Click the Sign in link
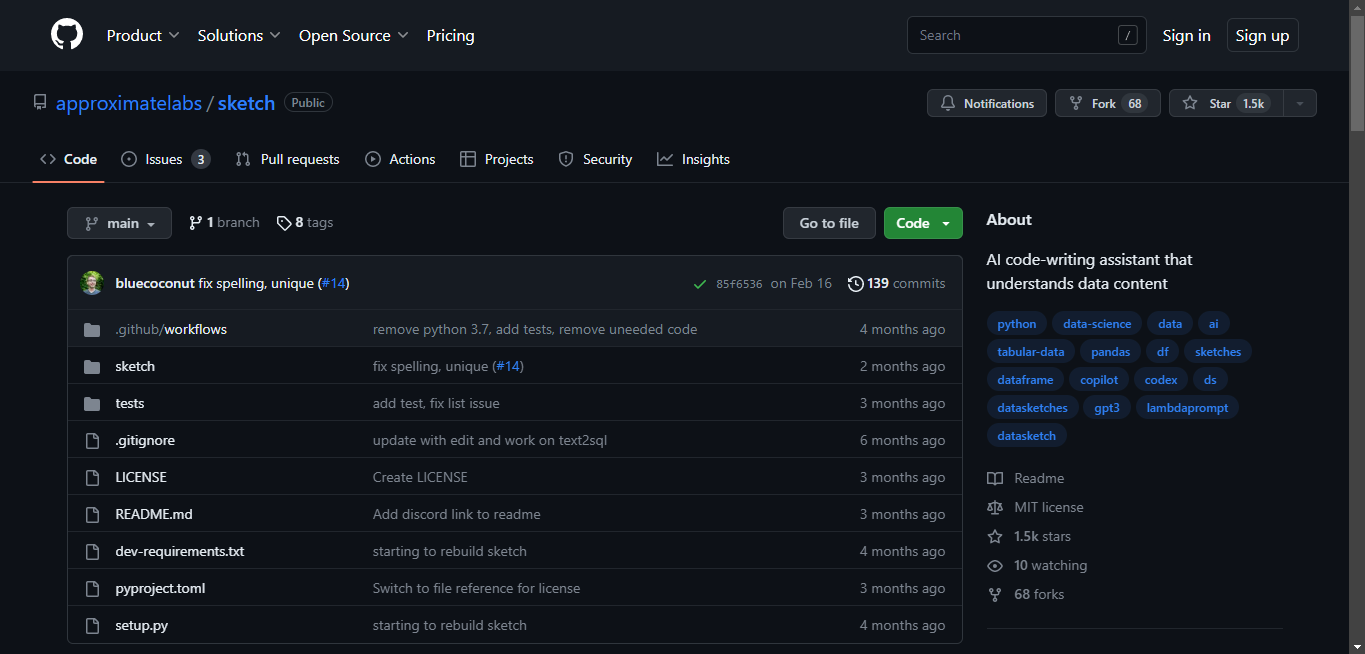Screen dimensions: 1365x654 click(x=1186, y=35)
